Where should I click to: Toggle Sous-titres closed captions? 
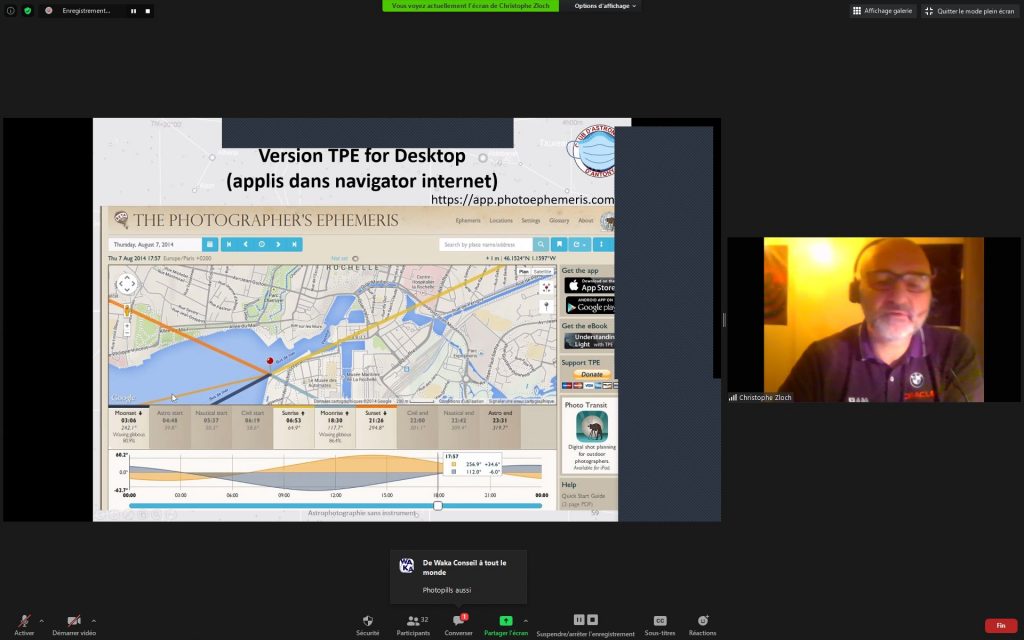pyautogui.click(x=660, y=624)
